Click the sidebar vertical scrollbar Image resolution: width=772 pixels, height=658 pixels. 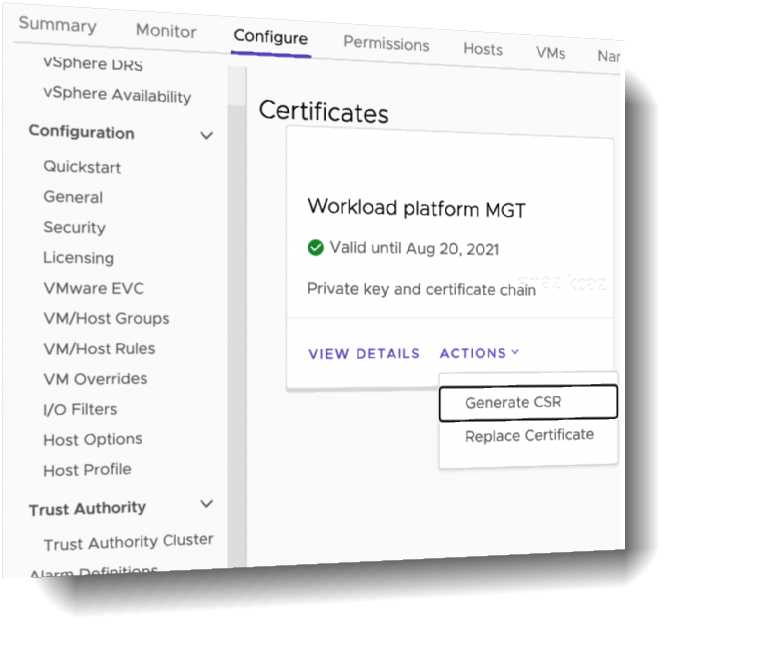237,300
